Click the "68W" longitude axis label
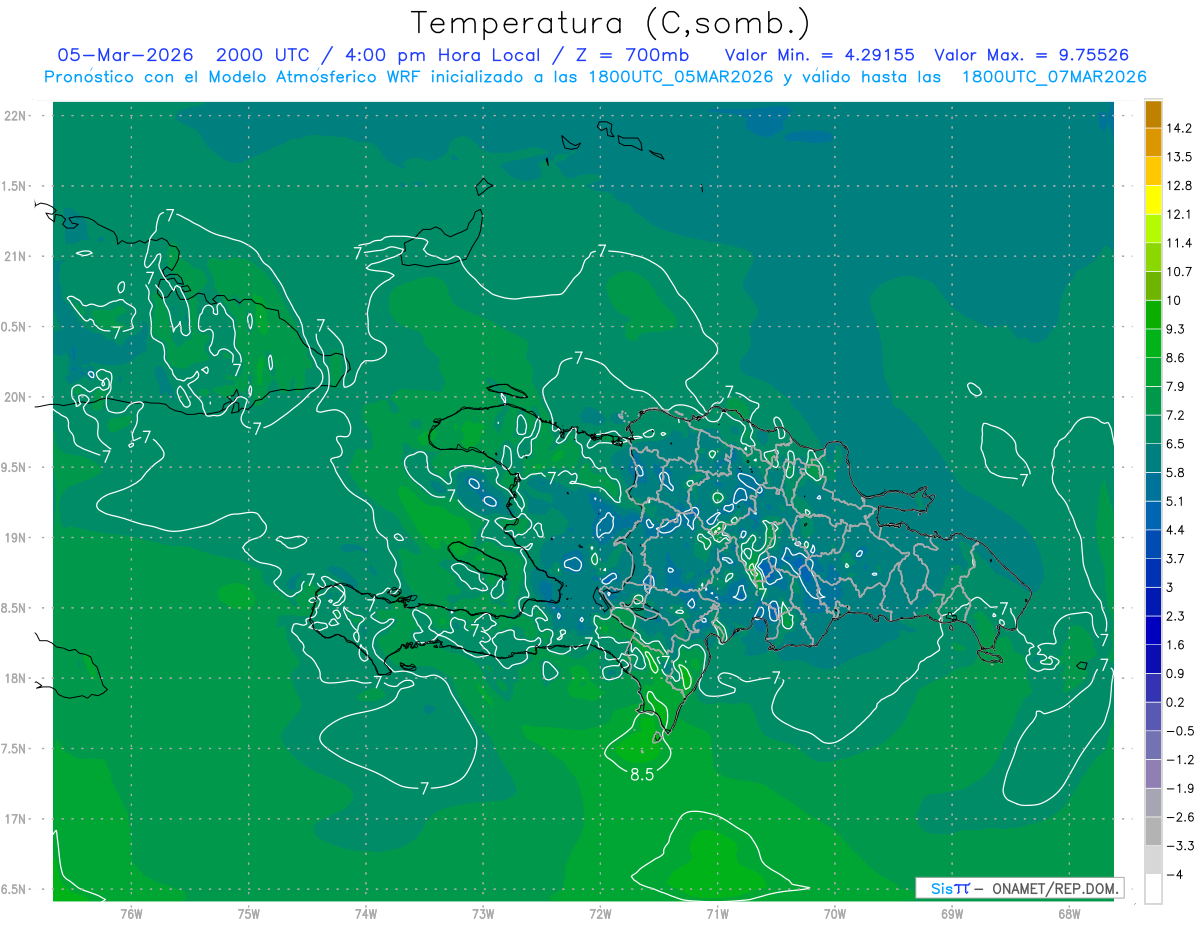 click(1068, 913)
